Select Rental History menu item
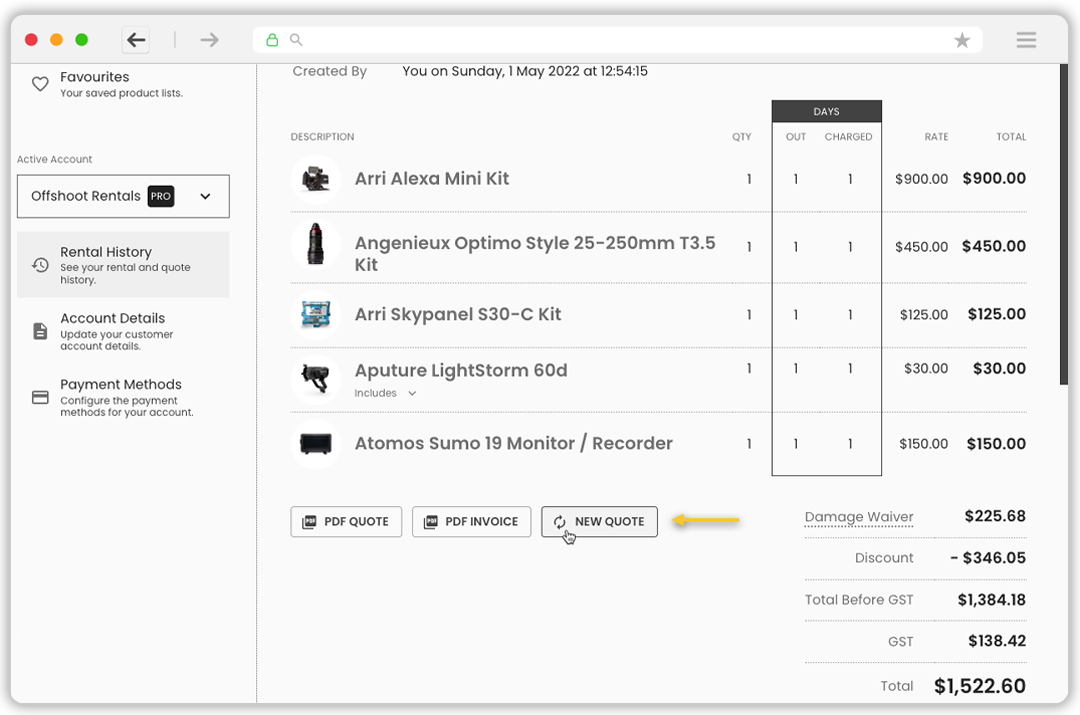 click(123, 265)
